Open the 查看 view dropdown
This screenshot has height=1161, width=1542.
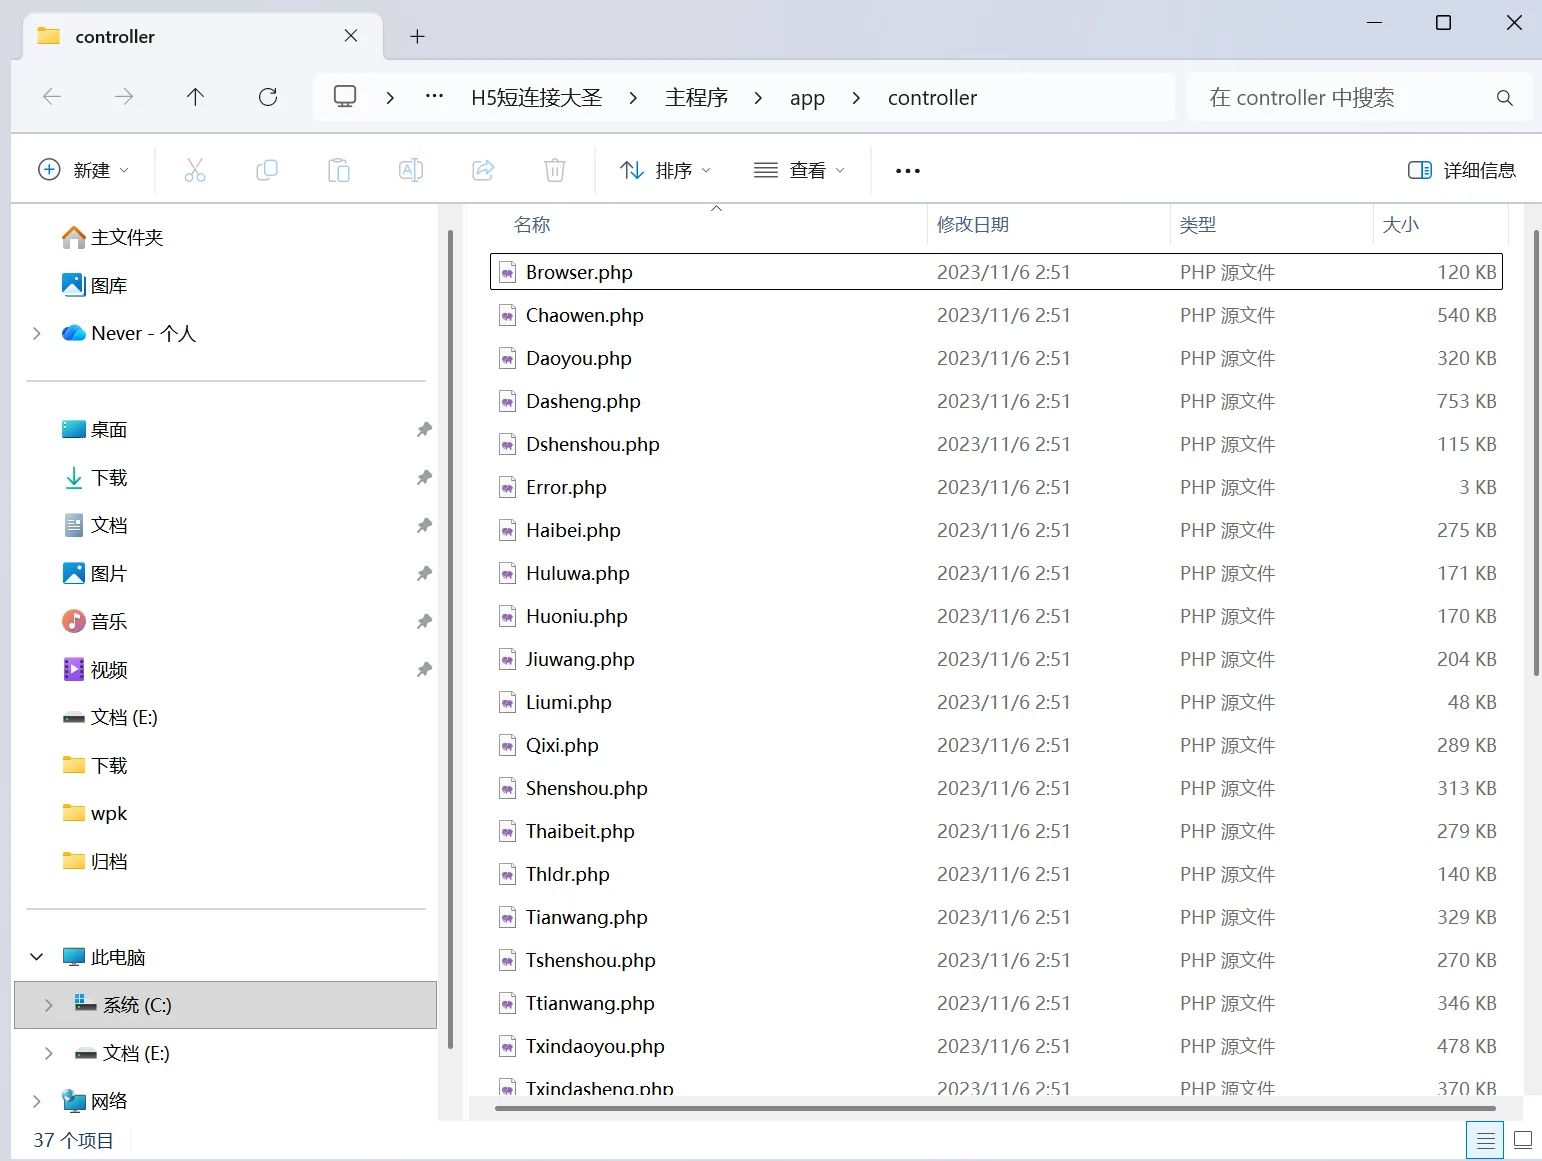(x=799, y=170)
